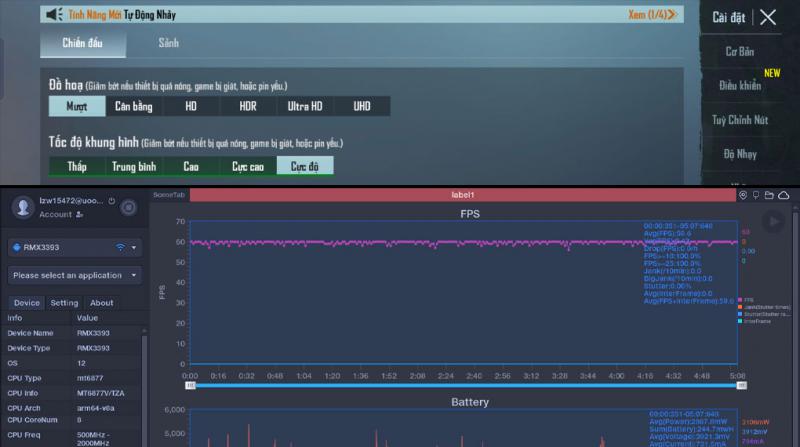Click the CPU Info value MT6877V/TZA
Image resolution: width=800 pixels, height=447 pixels.
click(101, 393)
